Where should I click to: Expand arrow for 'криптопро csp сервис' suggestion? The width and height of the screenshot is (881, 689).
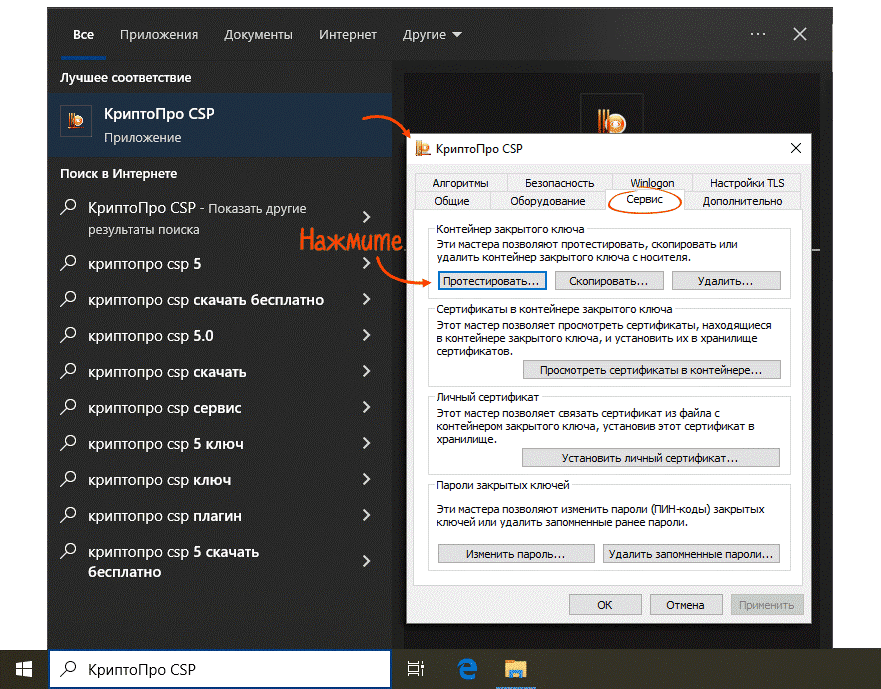pos(367,408)
